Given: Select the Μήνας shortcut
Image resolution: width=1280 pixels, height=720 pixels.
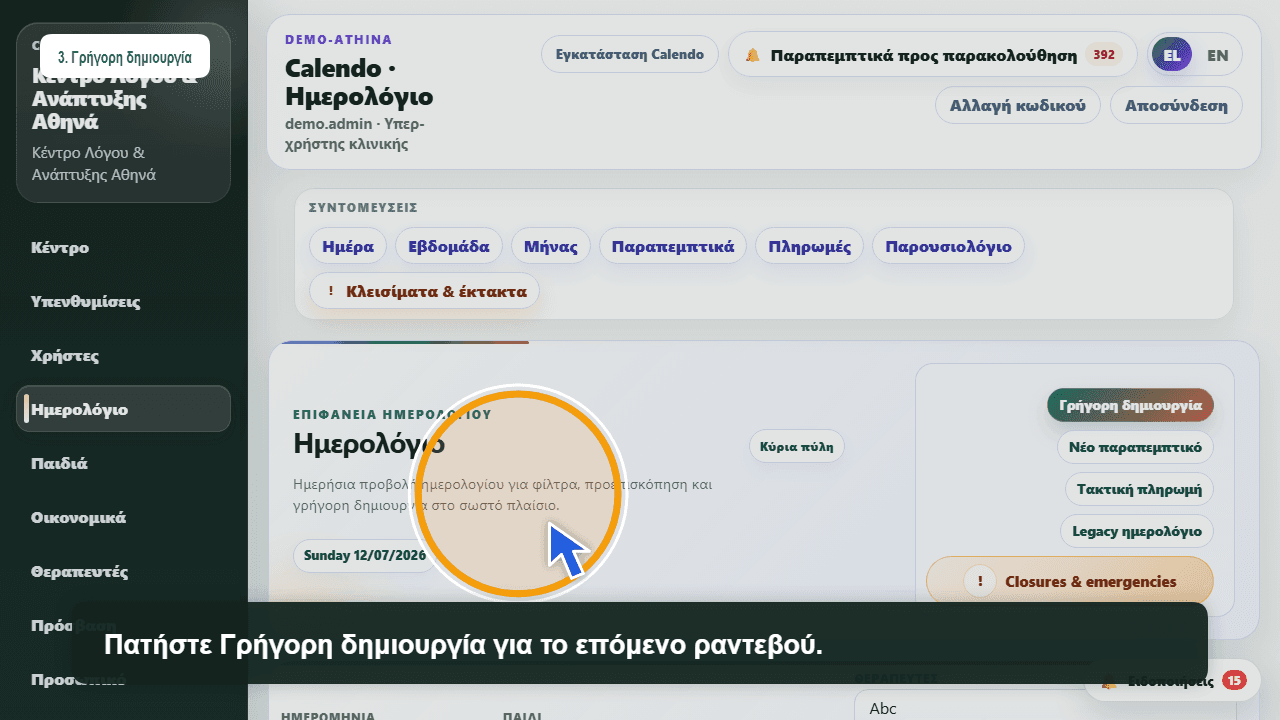Looking at the screenshot, I should coord(551,246).
